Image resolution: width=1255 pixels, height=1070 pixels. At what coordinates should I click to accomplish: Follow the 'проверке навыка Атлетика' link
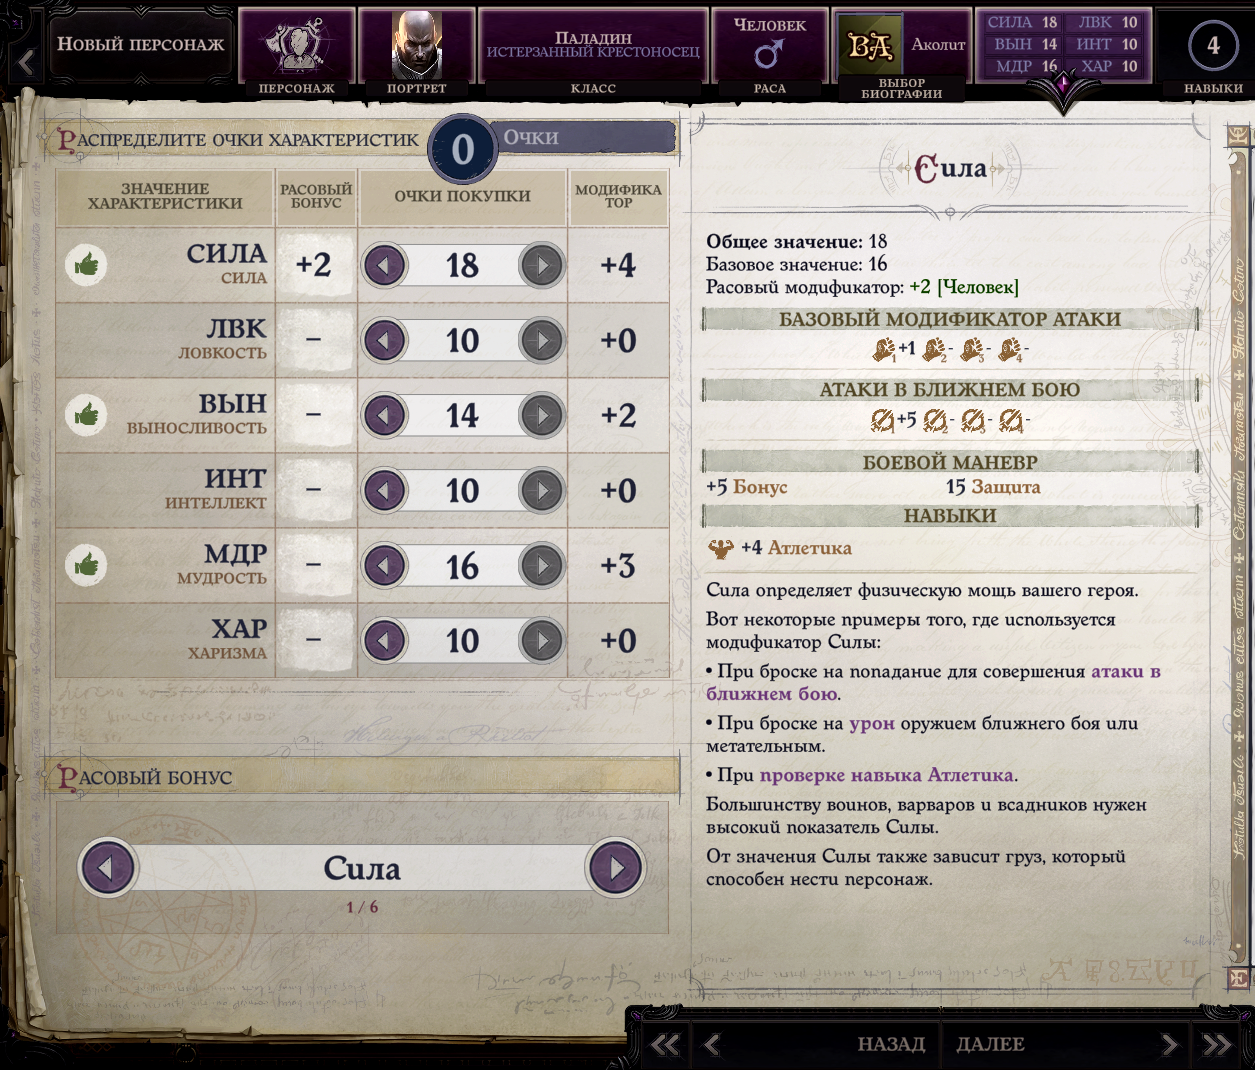click(x=887, y=775)
